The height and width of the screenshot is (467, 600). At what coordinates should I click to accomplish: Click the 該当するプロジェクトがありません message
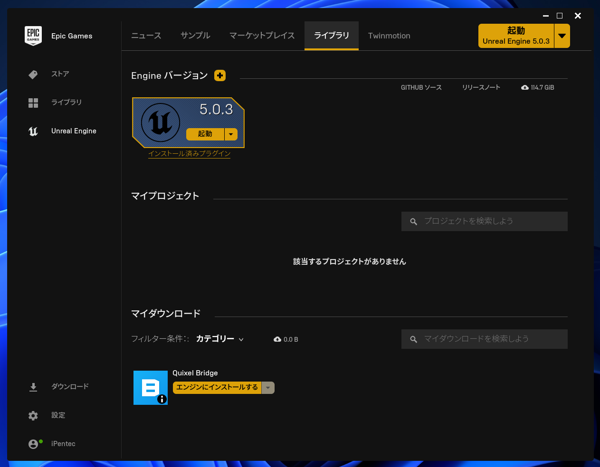(349, 261)
